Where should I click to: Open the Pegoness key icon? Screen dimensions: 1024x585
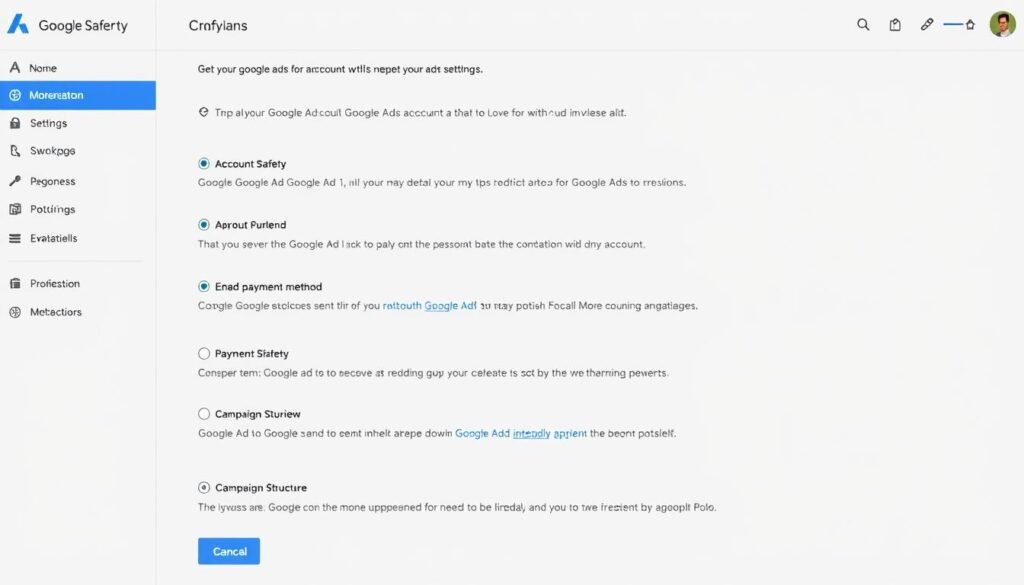14,181
